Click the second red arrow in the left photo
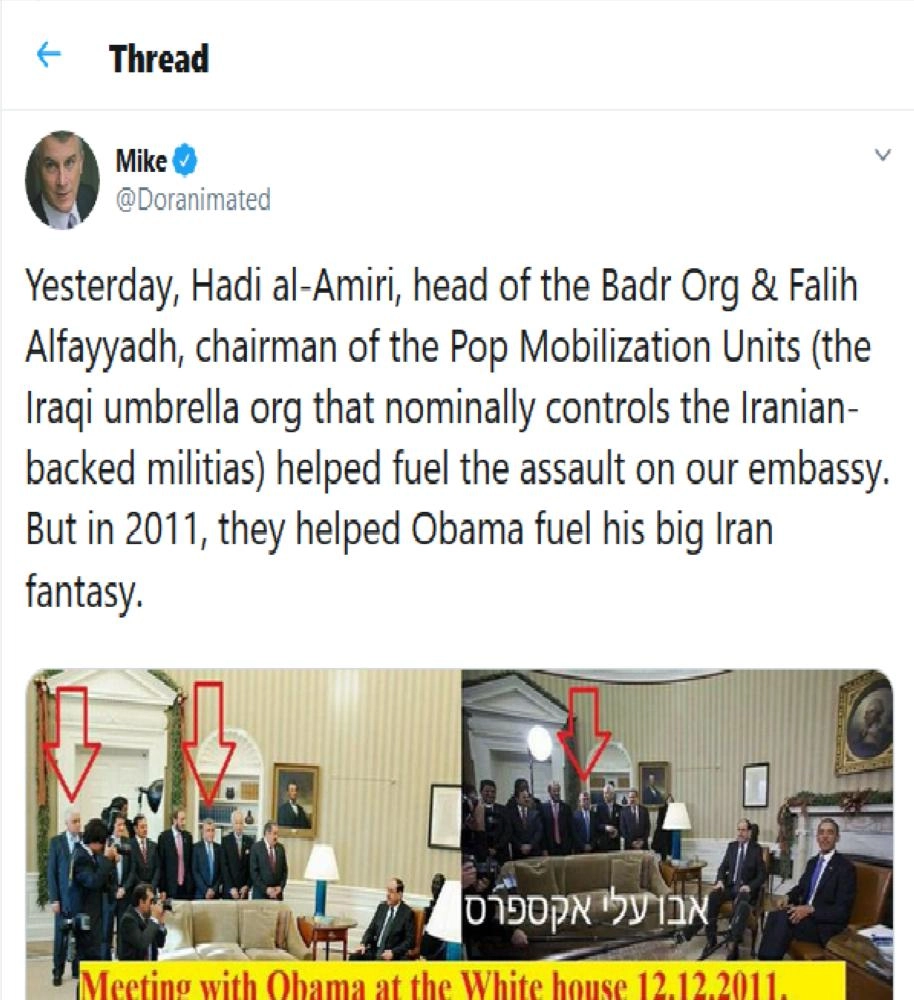 point(209,740)
